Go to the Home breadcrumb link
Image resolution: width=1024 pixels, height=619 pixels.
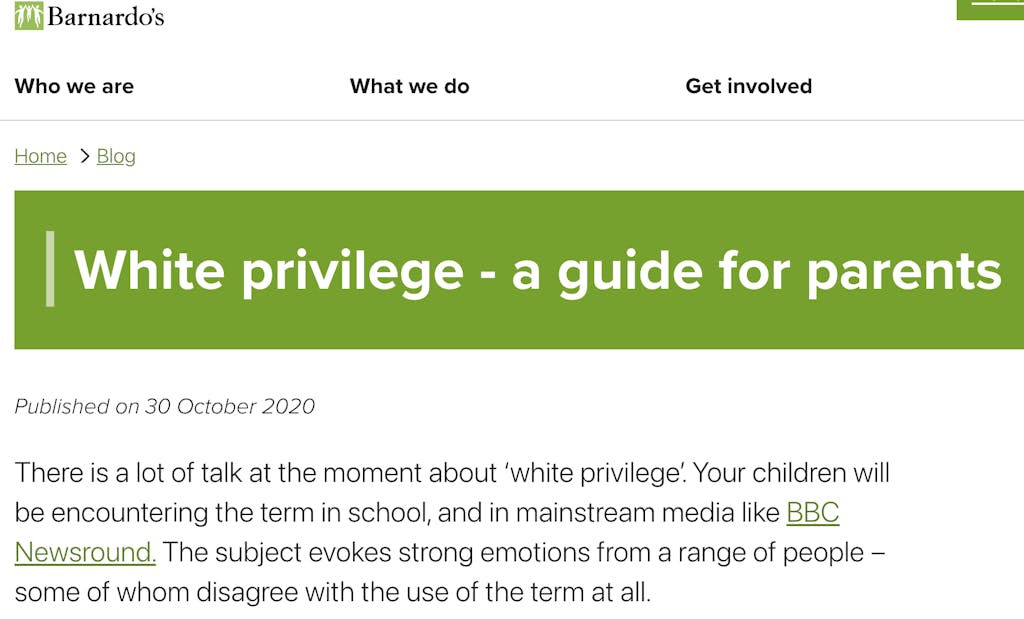(x=41, y=156)
